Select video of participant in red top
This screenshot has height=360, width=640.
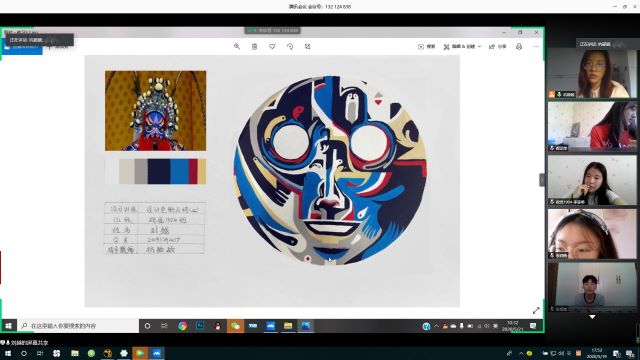592,127
